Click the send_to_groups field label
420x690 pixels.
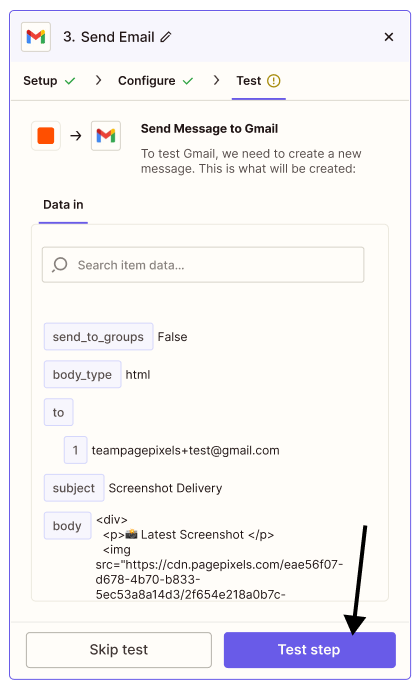(98, 337)
